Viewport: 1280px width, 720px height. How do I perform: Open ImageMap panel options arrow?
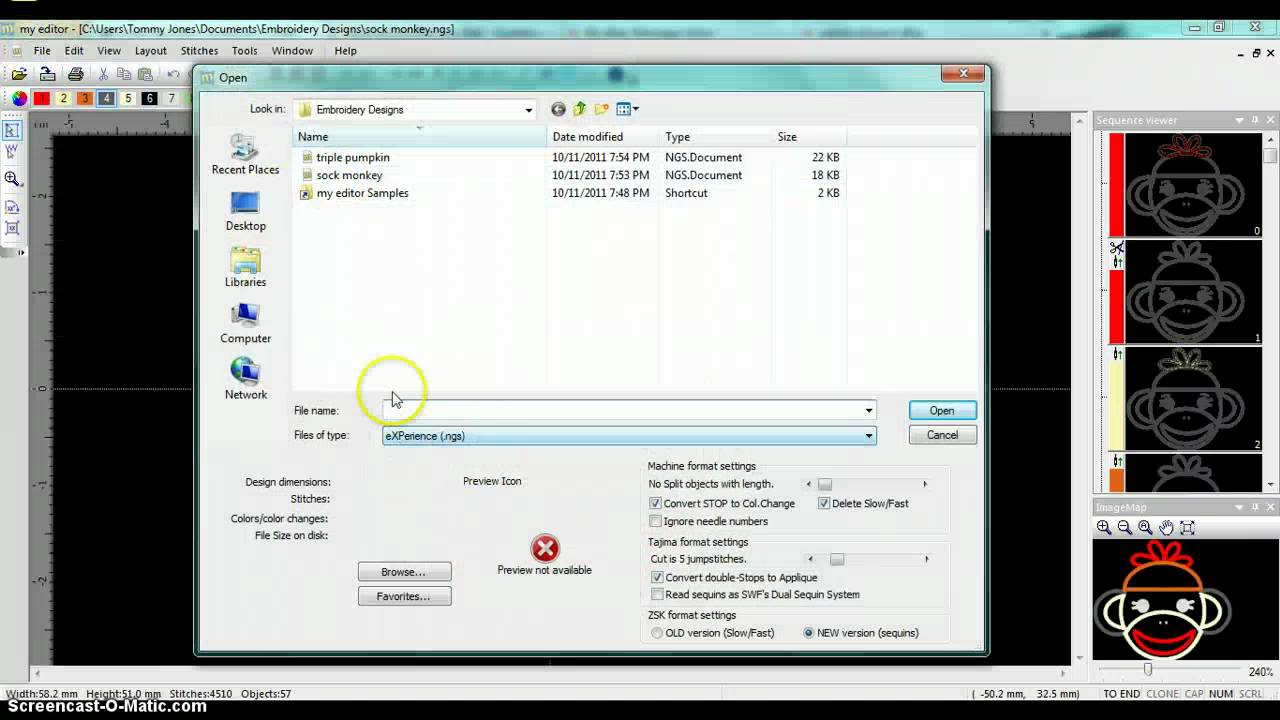(x=1239, y=507)
